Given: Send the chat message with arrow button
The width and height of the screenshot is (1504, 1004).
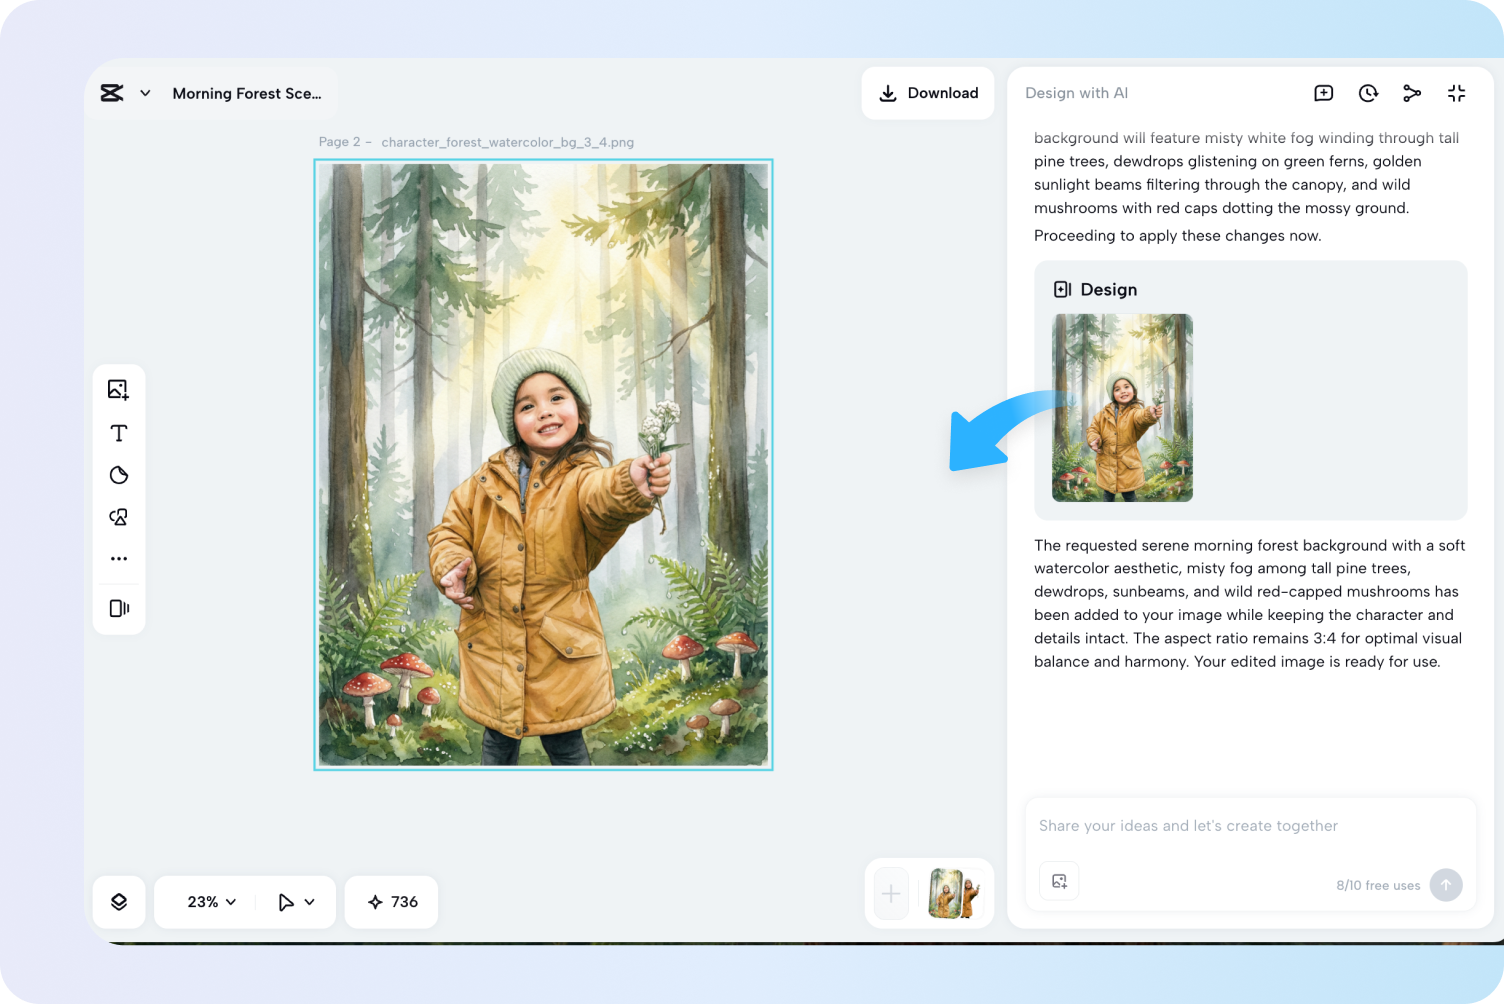Looking at the screenshot, I should tap(1446, 885).
